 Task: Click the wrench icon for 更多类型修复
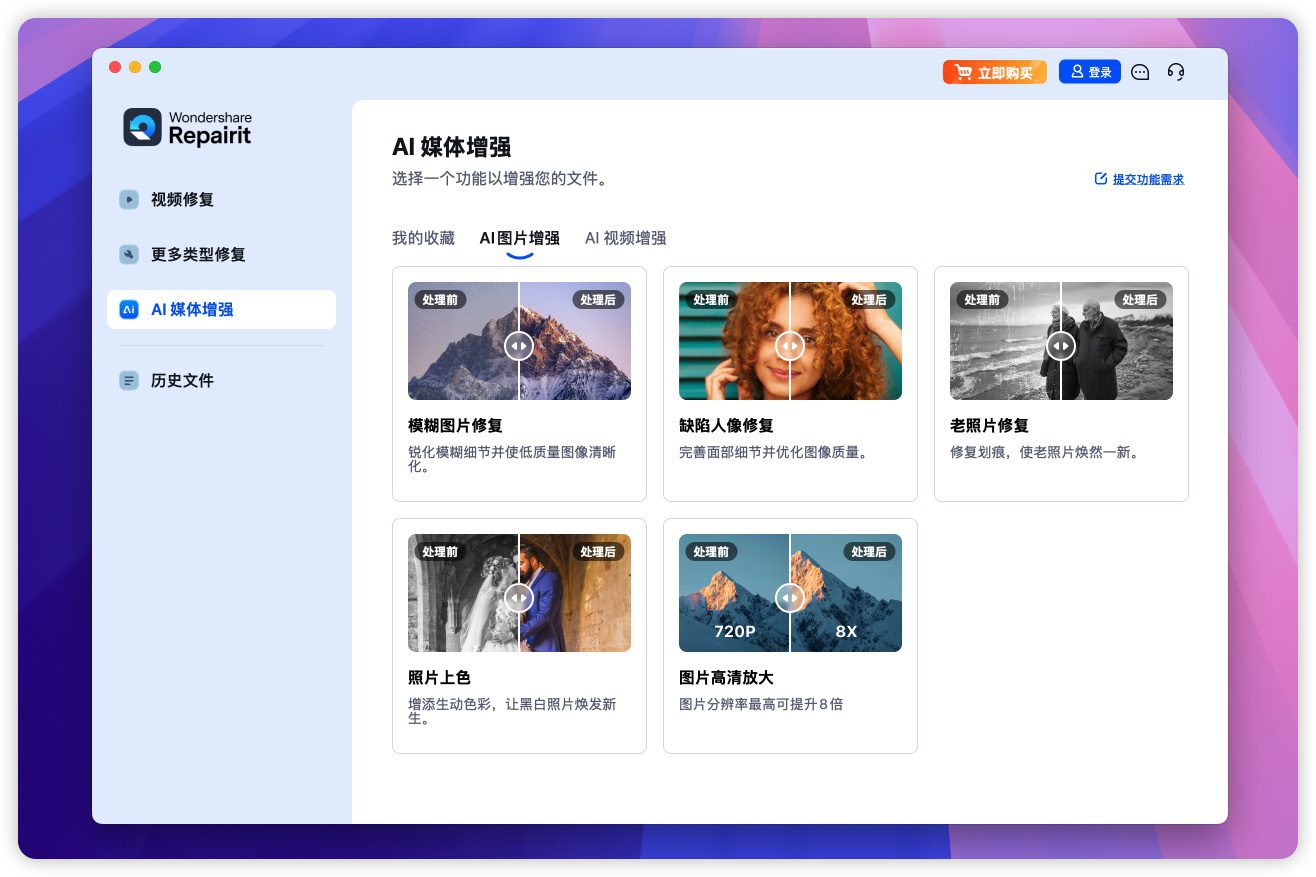pyautogui.click(x=129, y=254)
